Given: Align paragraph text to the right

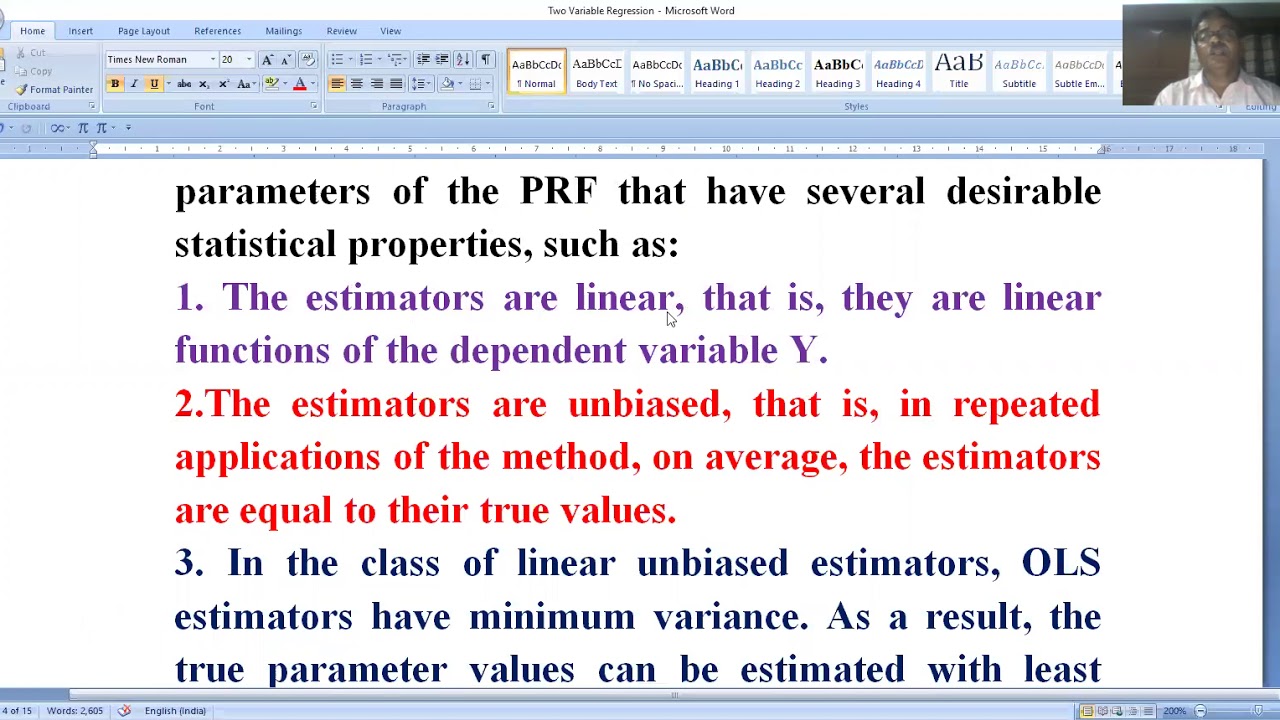Looking at the screenshot, I should pyautogui.click(x=376, y=84).
